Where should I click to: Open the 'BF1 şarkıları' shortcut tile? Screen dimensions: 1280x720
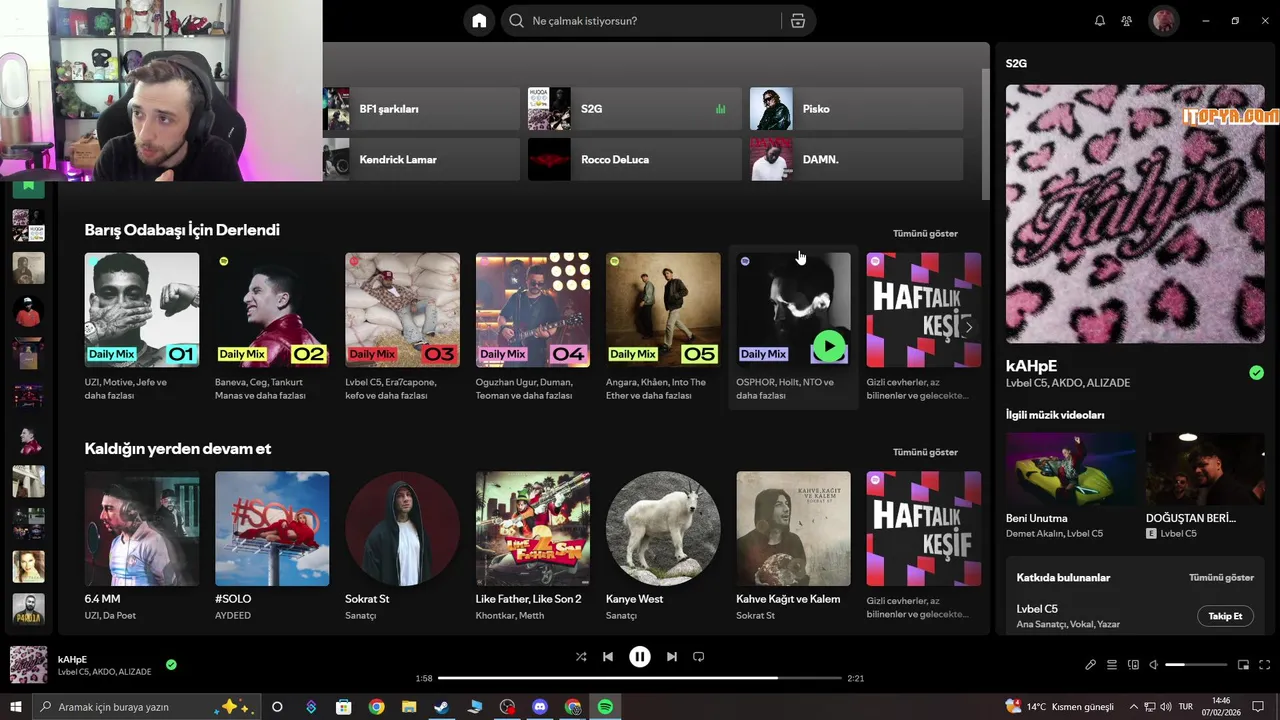421,109
